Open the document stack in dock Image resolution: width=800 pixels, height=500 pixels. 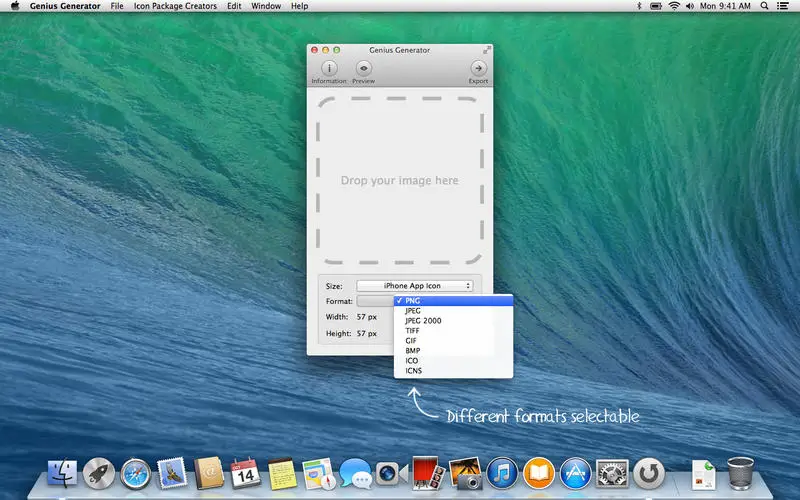(704, 474)
